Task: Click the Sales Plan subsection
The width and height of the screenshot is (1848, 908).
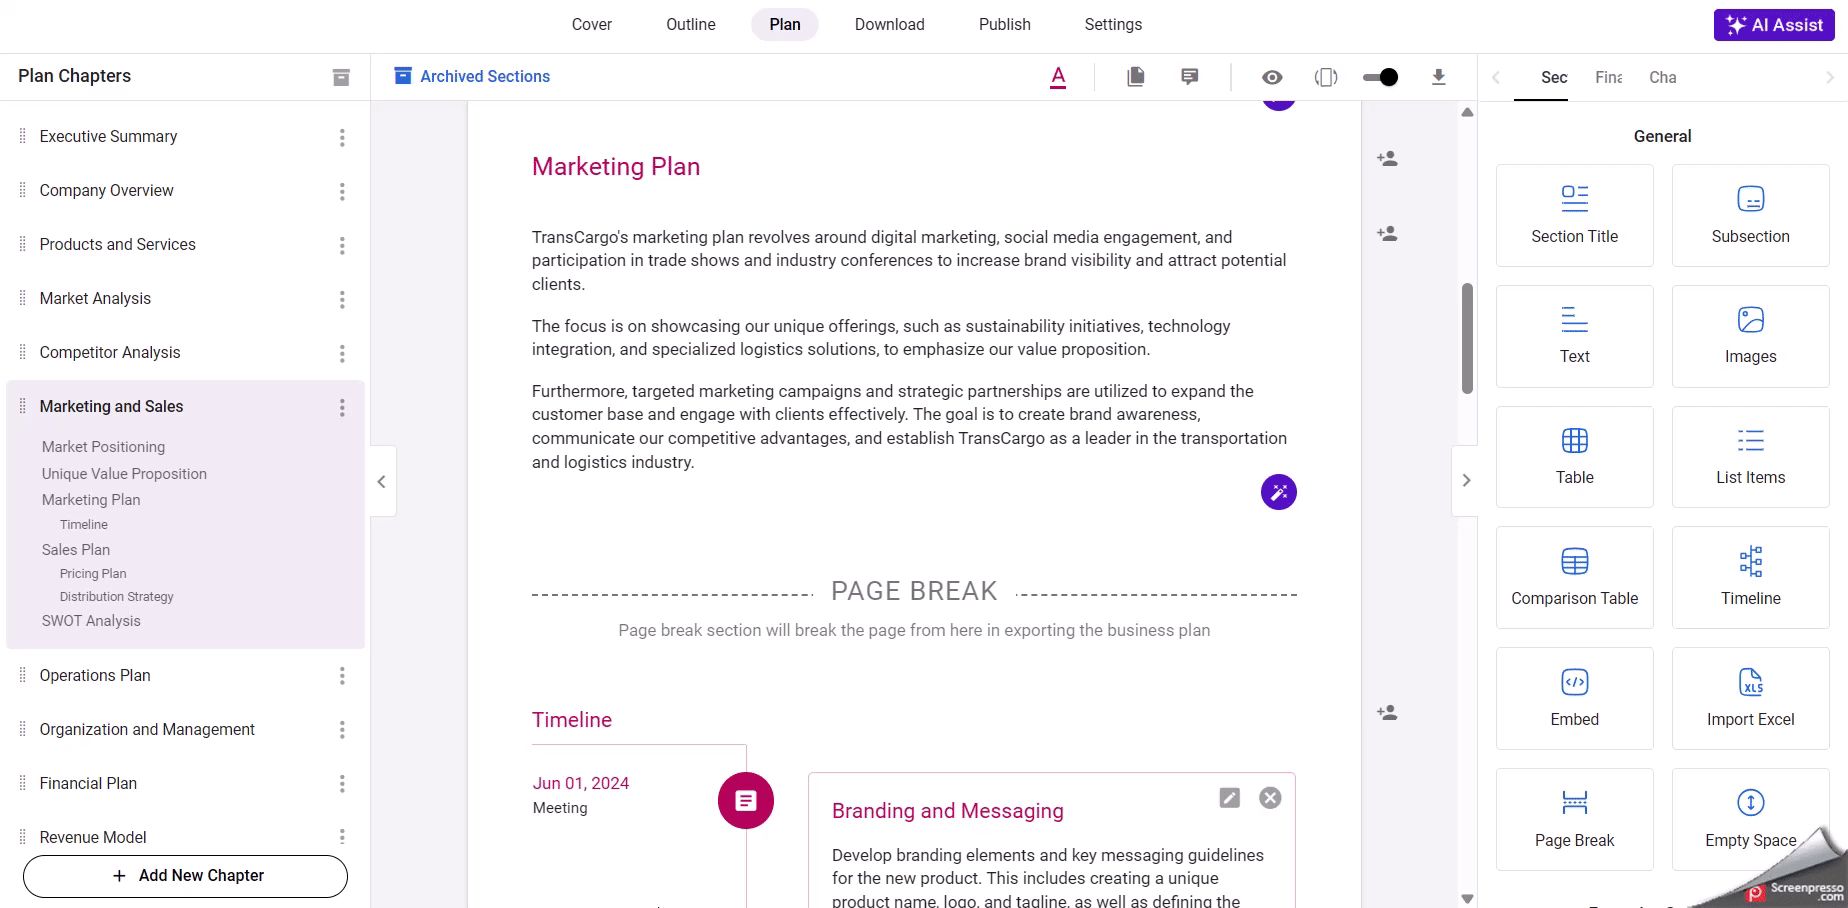Action: tap(76, 550)
